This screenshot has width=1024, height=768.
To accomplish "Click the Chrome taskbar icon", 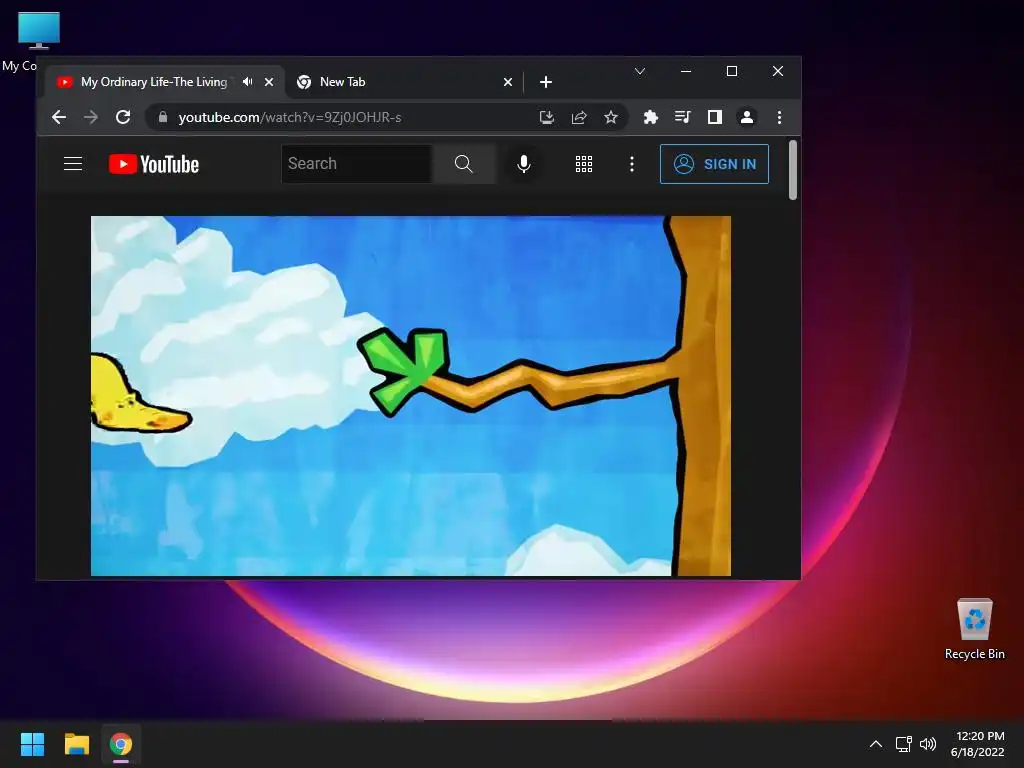I will pos(121,744).
